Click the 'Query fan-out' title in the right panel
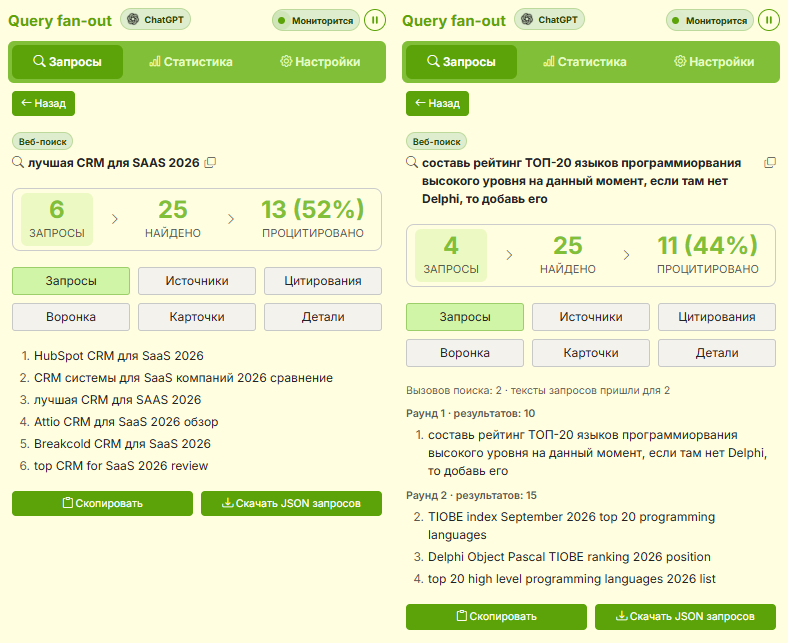The image size is (788, 643). point(454,21)
